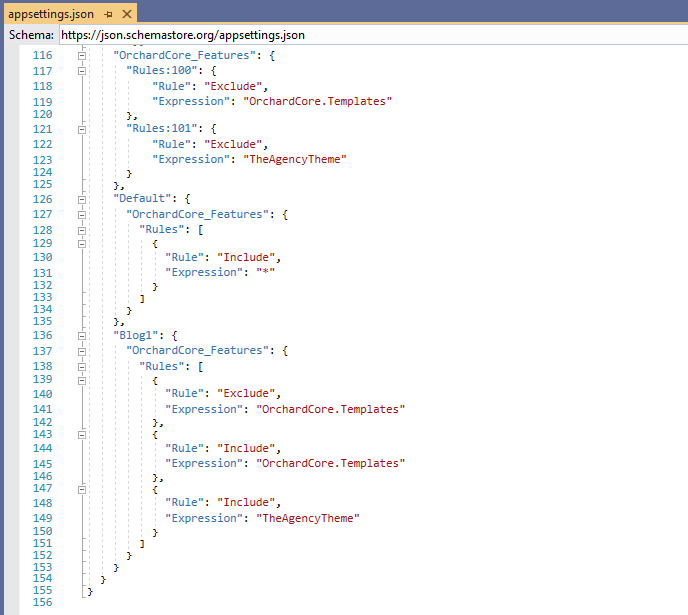This screenshot has height=615, width=688.
Task: Click "TheAgencyTheme" value on line 123
Action: click(295, 159)
